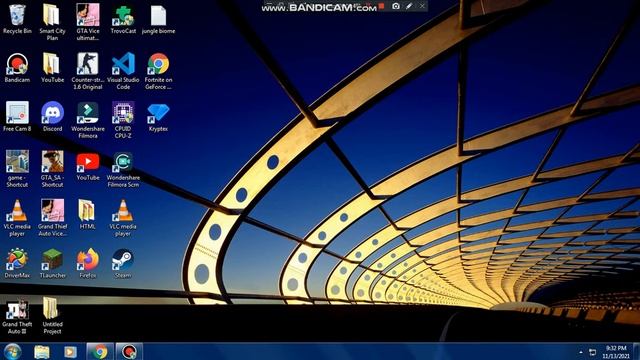Show hidden system tray icons
640x360 pixels.
click(581, 352)
